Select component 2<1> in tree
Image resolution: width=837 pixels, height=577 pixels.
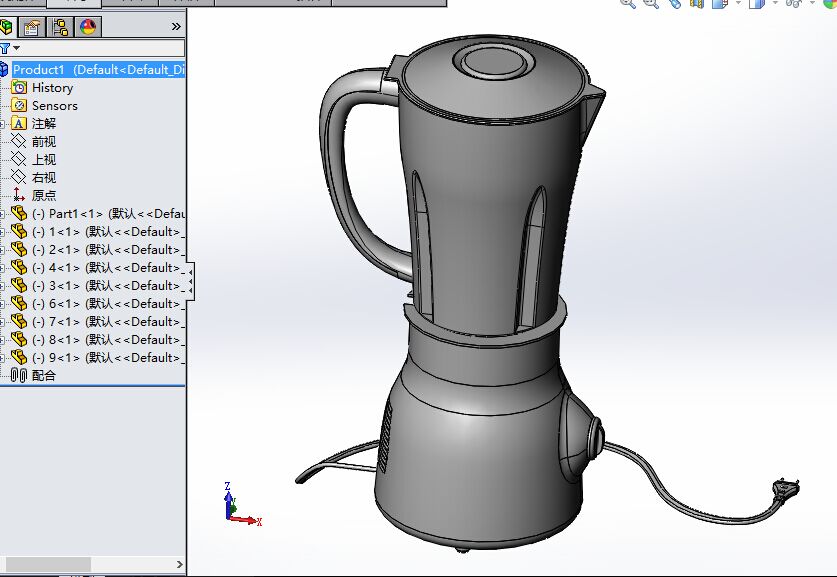click(108, 250)
